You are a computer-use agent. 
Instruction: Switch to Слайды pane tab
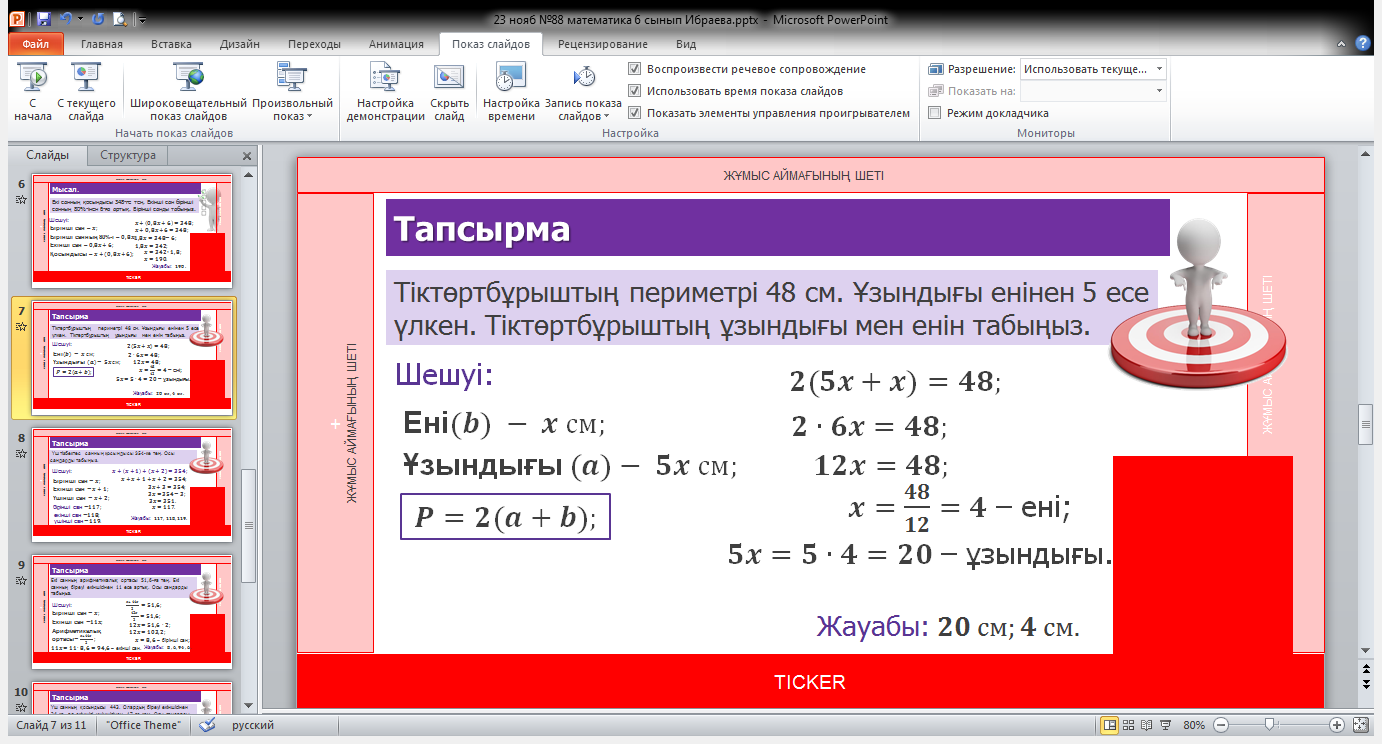pyautogui.click(x=48, y=155)
